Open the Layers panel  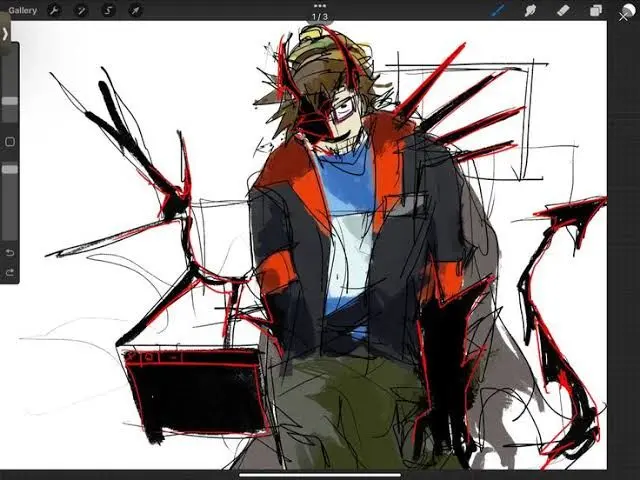(596, 10)
